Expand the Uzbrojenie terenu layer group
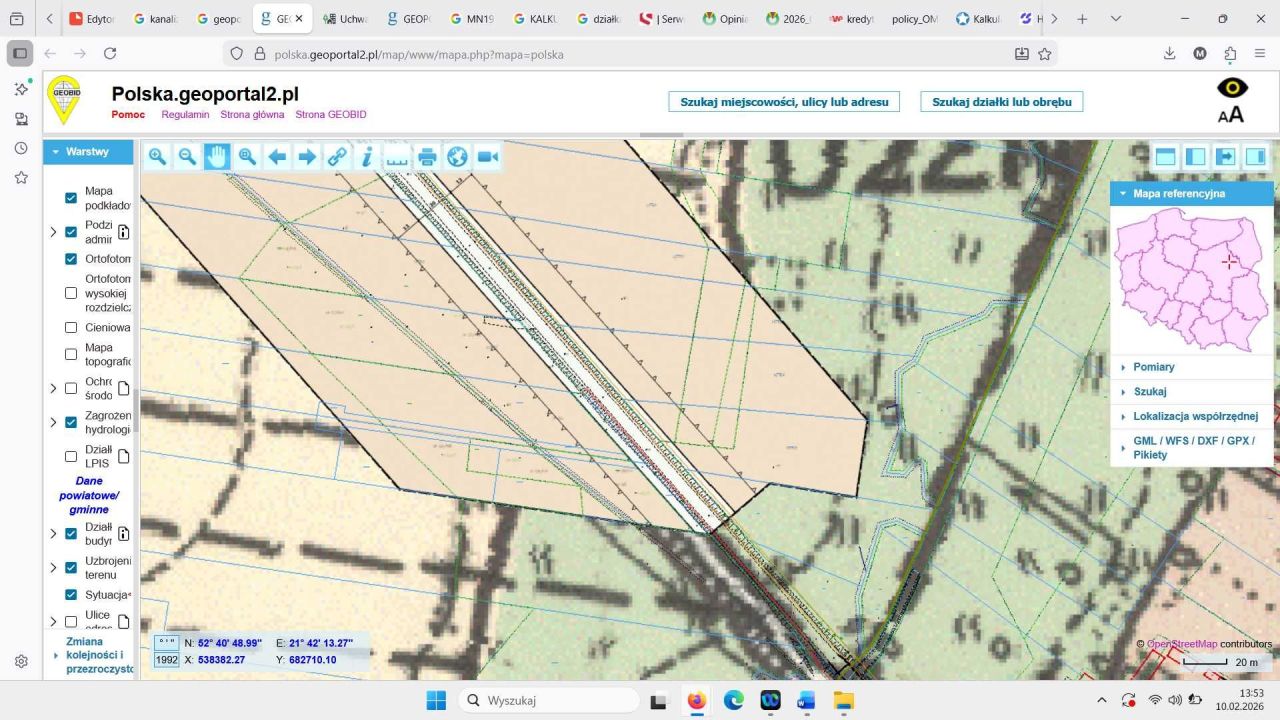1280x720 pixels. (x=53, y=567)
